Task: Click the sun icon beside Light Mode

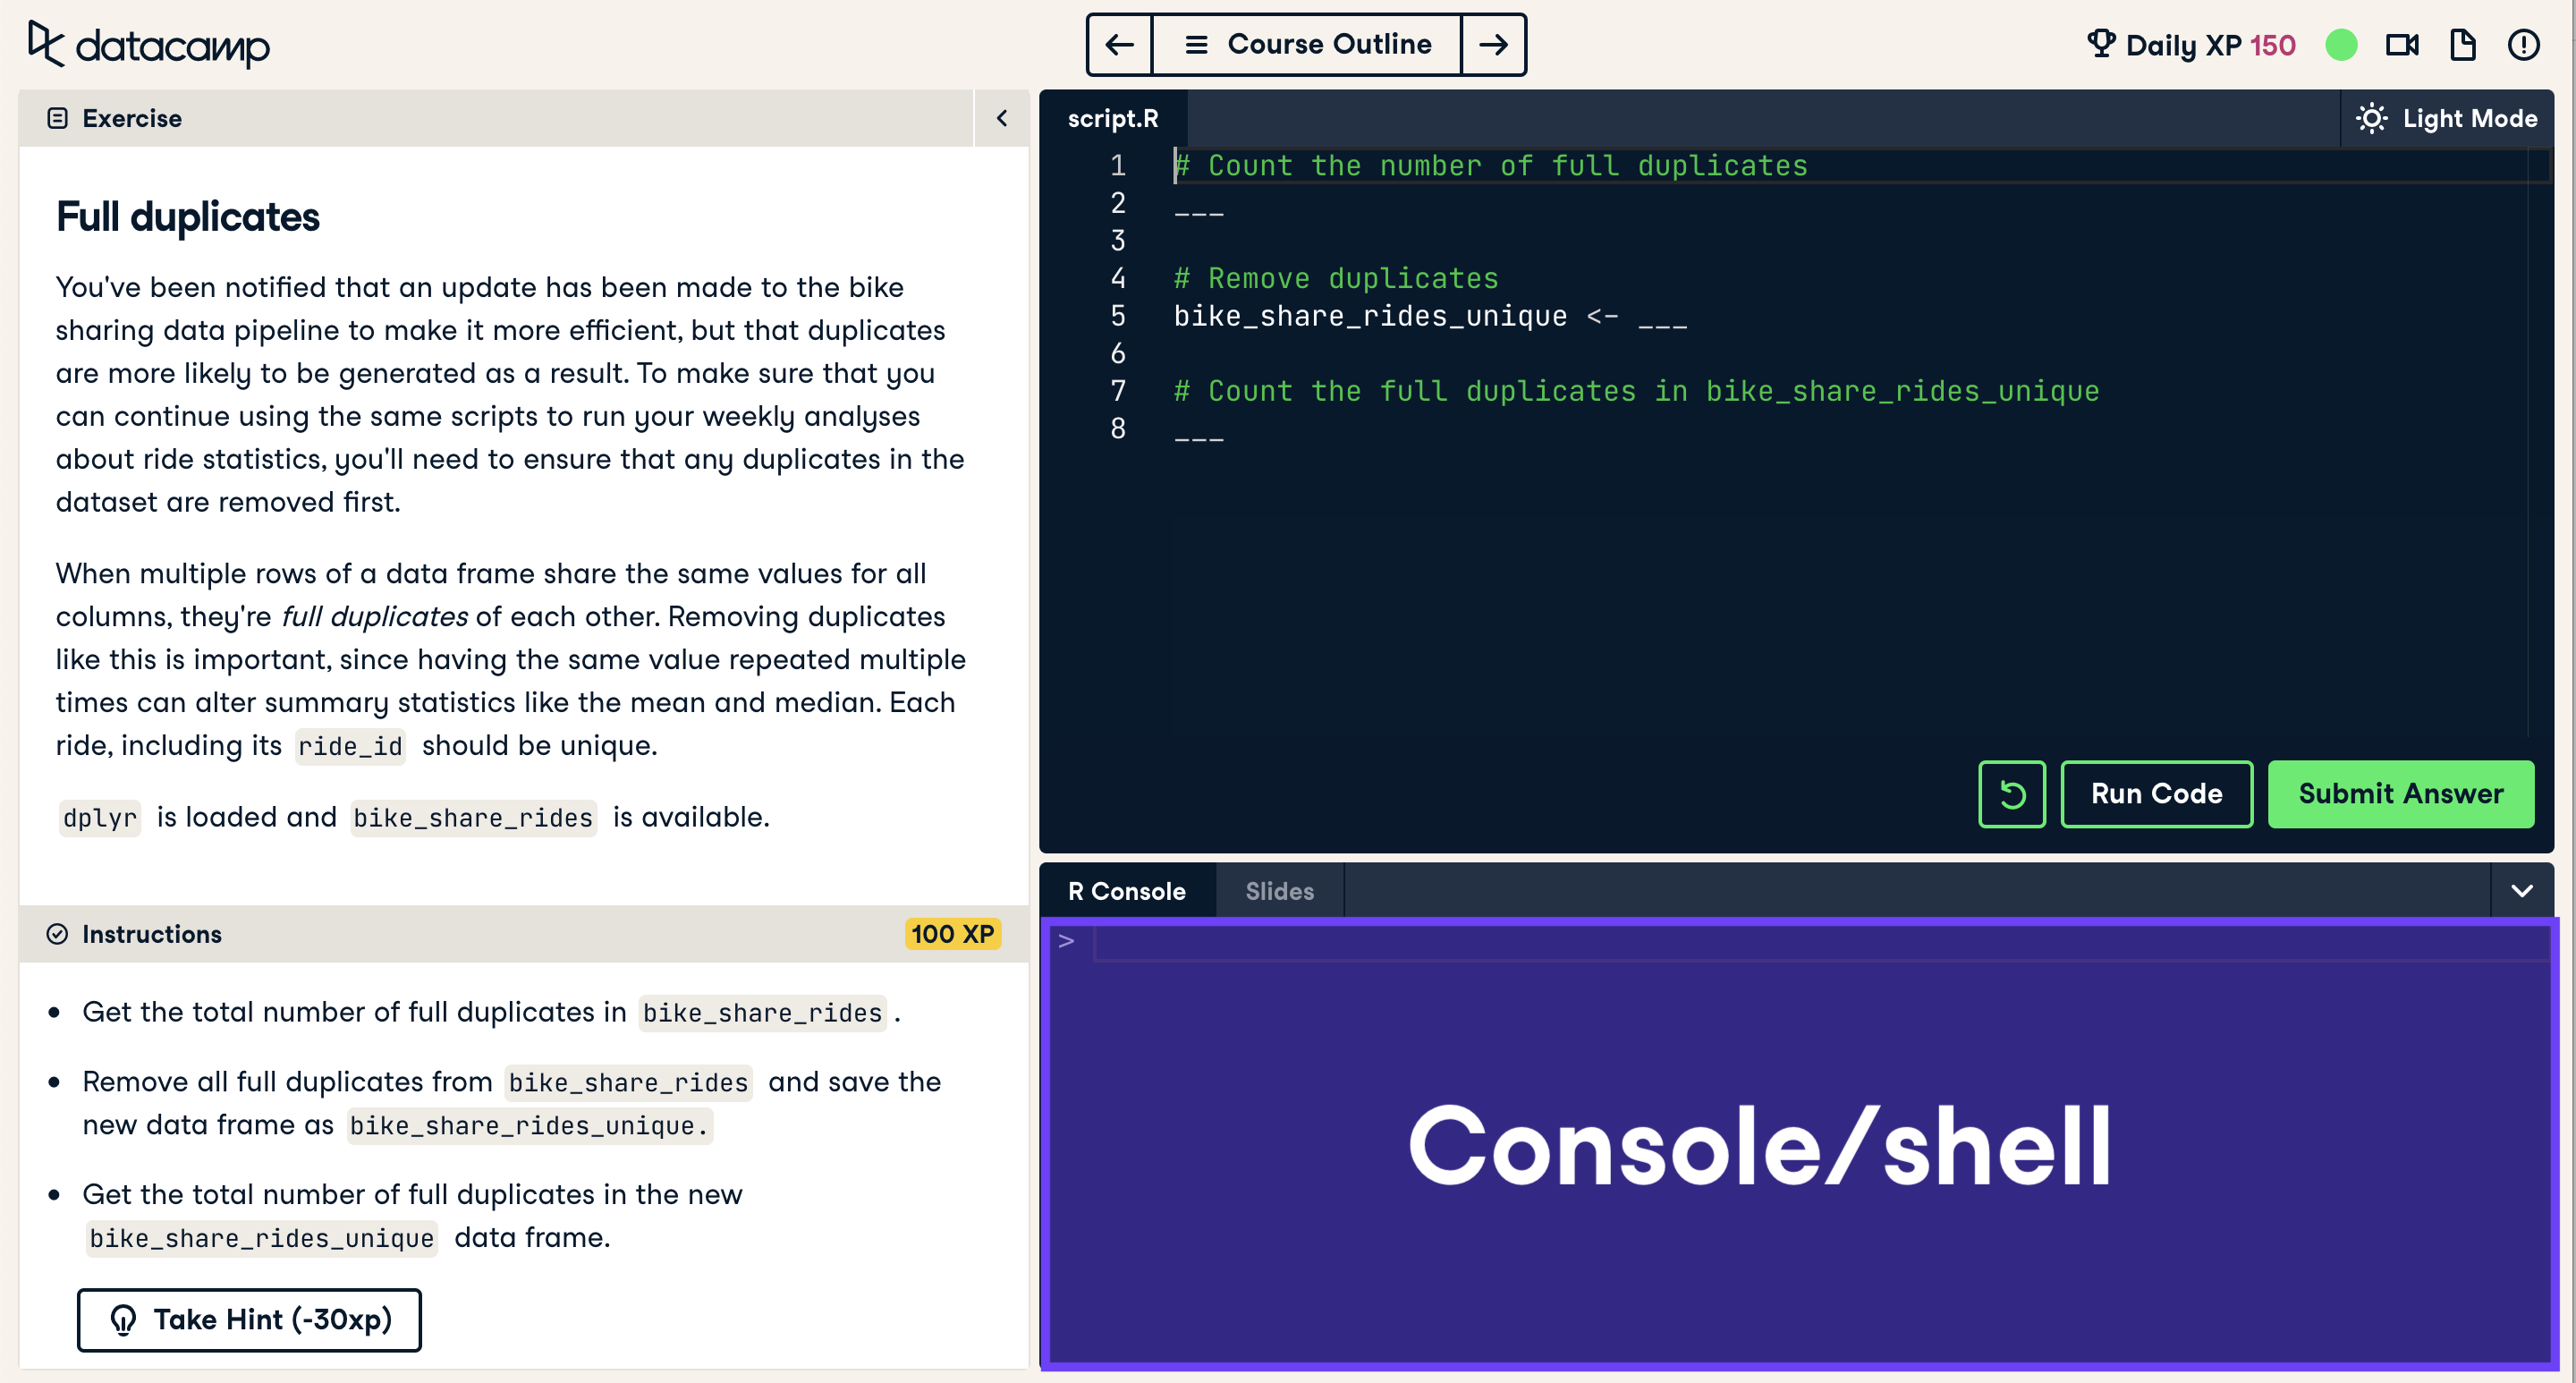Action: pos(2371,118)
